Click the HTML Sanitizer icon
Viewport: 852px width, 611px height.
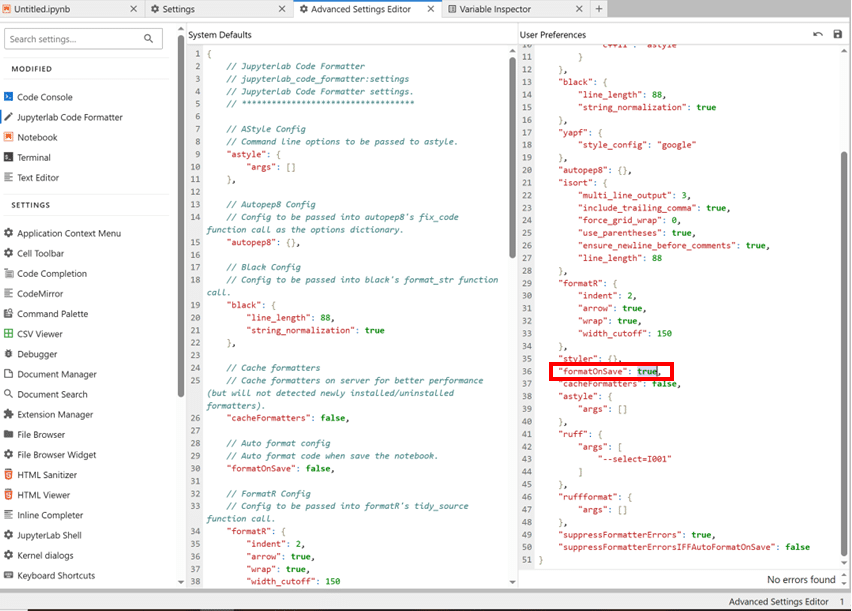(9, 475)
